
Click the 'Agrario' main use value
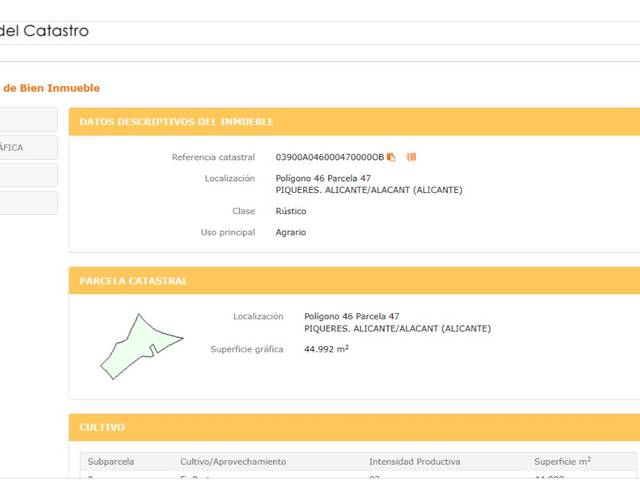[291, 232]
